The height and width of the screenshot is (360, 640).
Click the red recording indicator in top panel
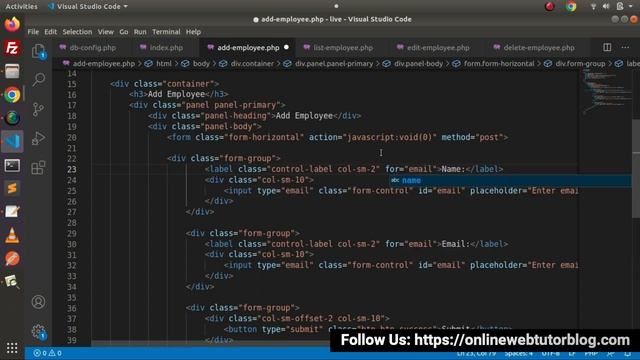[x=549, y=7]
